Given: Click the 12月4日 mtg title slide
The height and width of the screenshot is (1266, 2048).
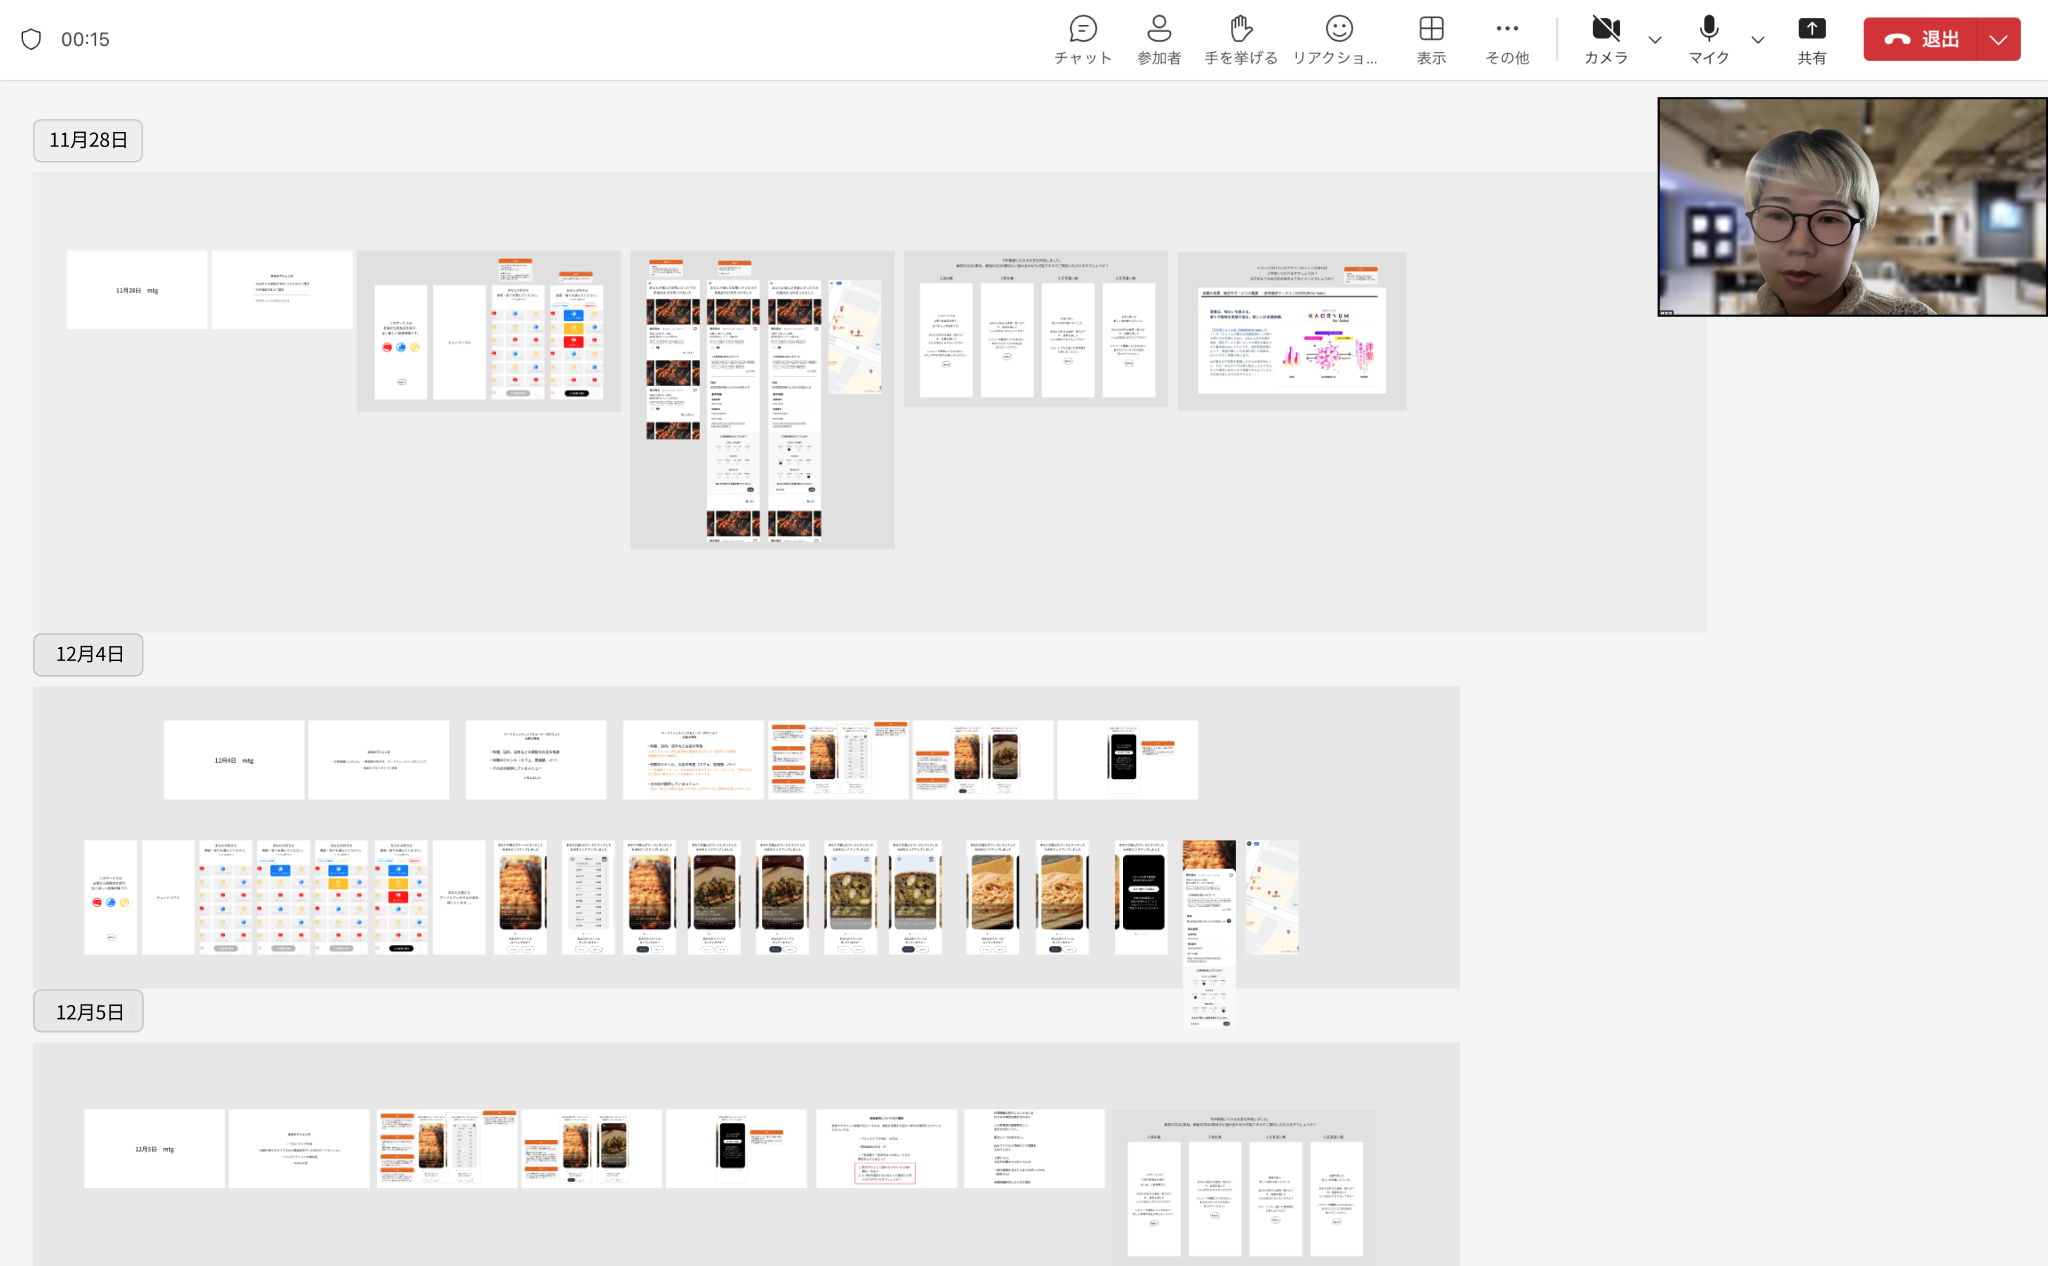Looking at the screenshot, I should point(234,760).
